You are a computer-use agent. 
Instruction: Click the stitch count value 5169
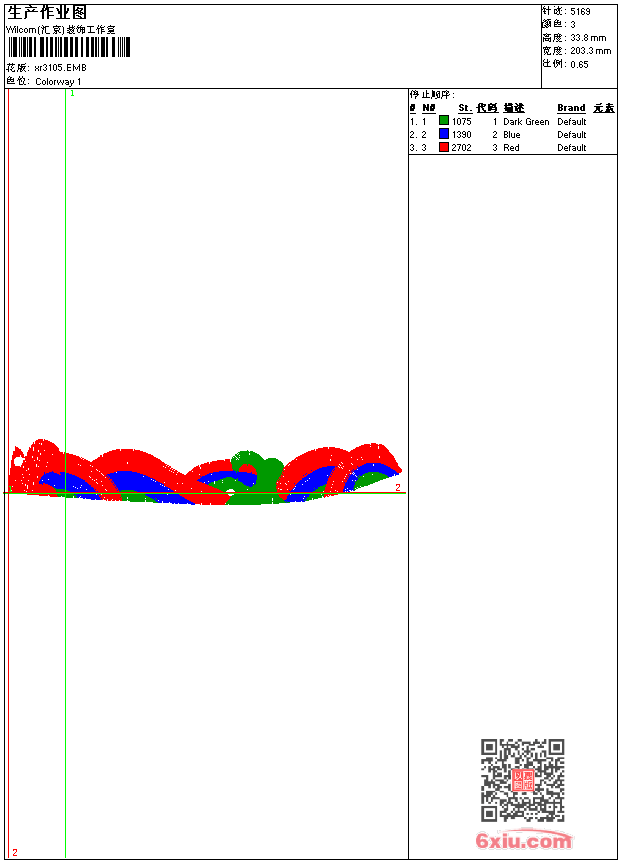click(580, 12)
